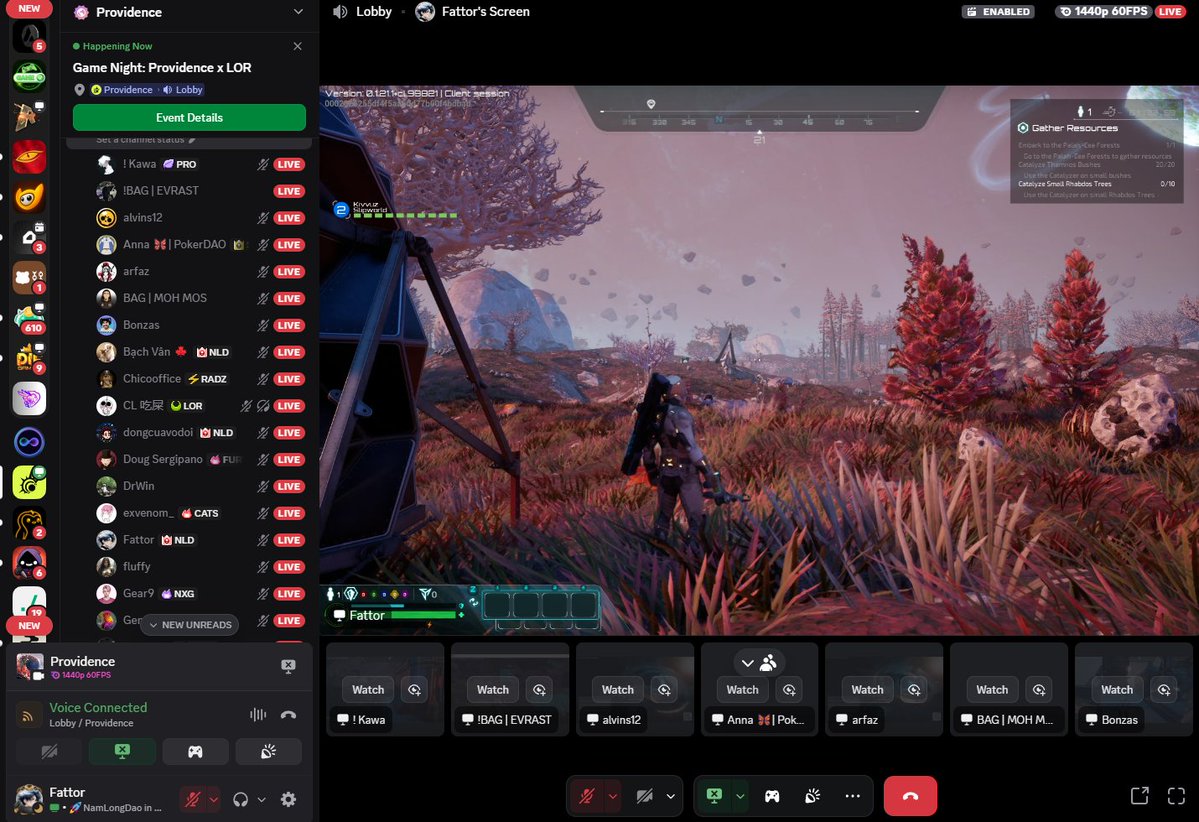This screenshot has width=1199, height=822.
Task: Open output device dropdown in user panel
Action: [x=262, y=799]
